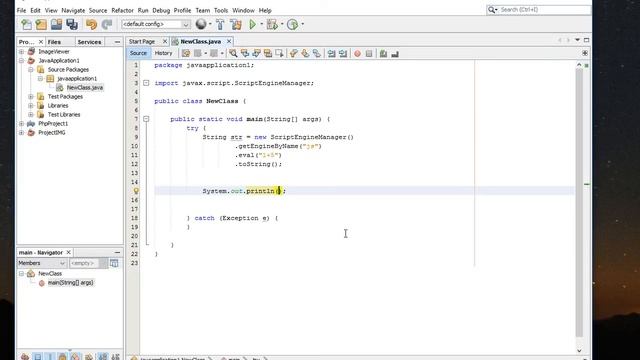Expand the Test Packages node
This screenshot has width=640, height=360.
31,97
